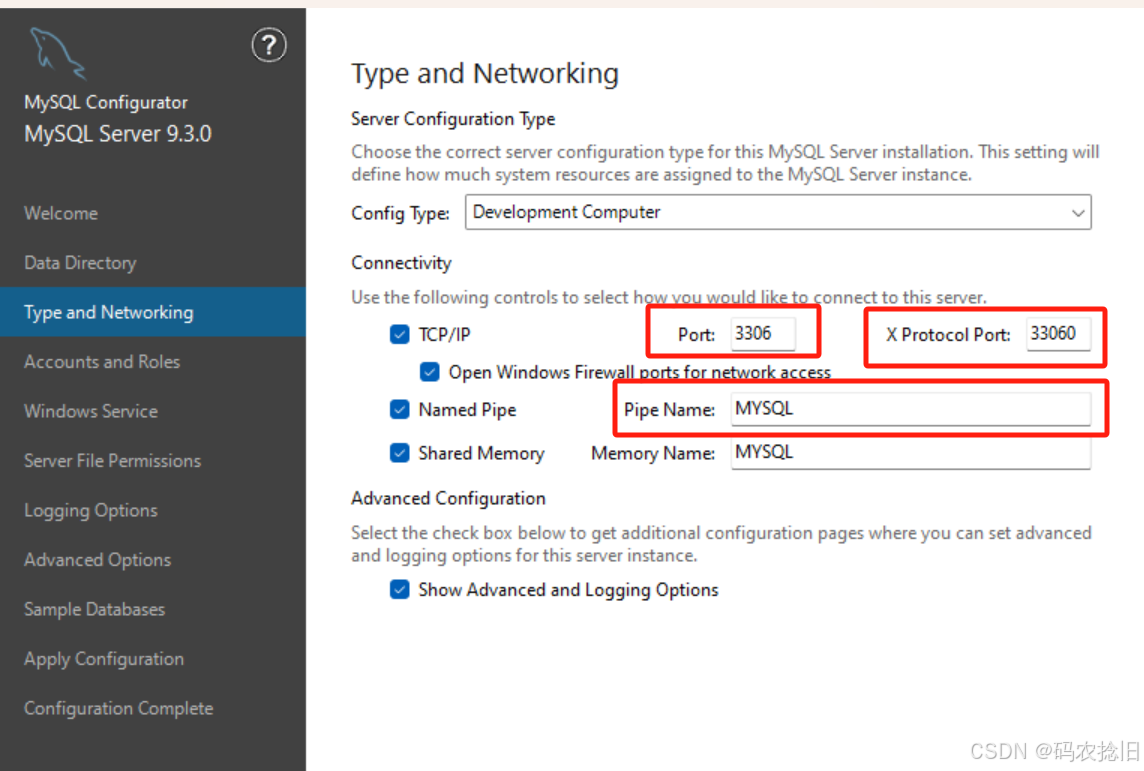
Task: Open Sample Databases step
Action: point(95,610)
